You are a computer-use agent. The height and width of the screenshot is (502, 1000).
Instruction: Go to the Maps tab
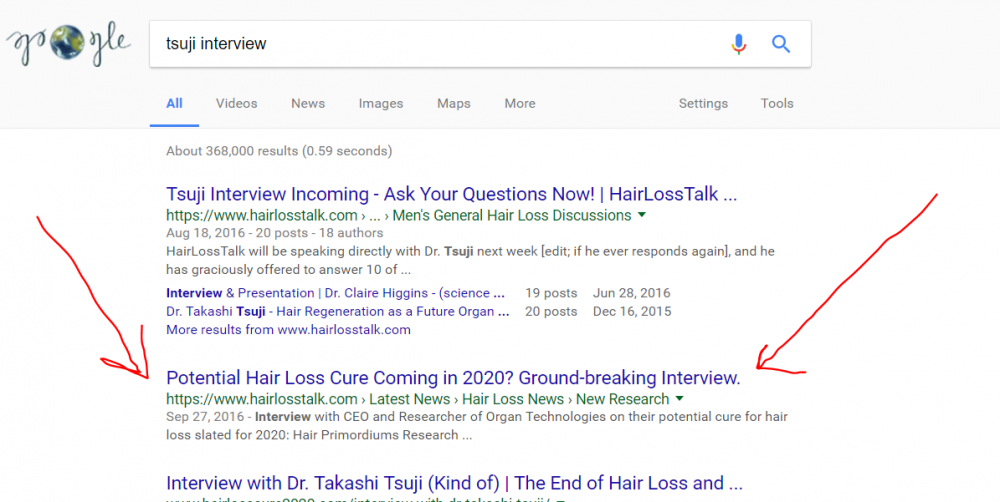(x=454, y=103)
